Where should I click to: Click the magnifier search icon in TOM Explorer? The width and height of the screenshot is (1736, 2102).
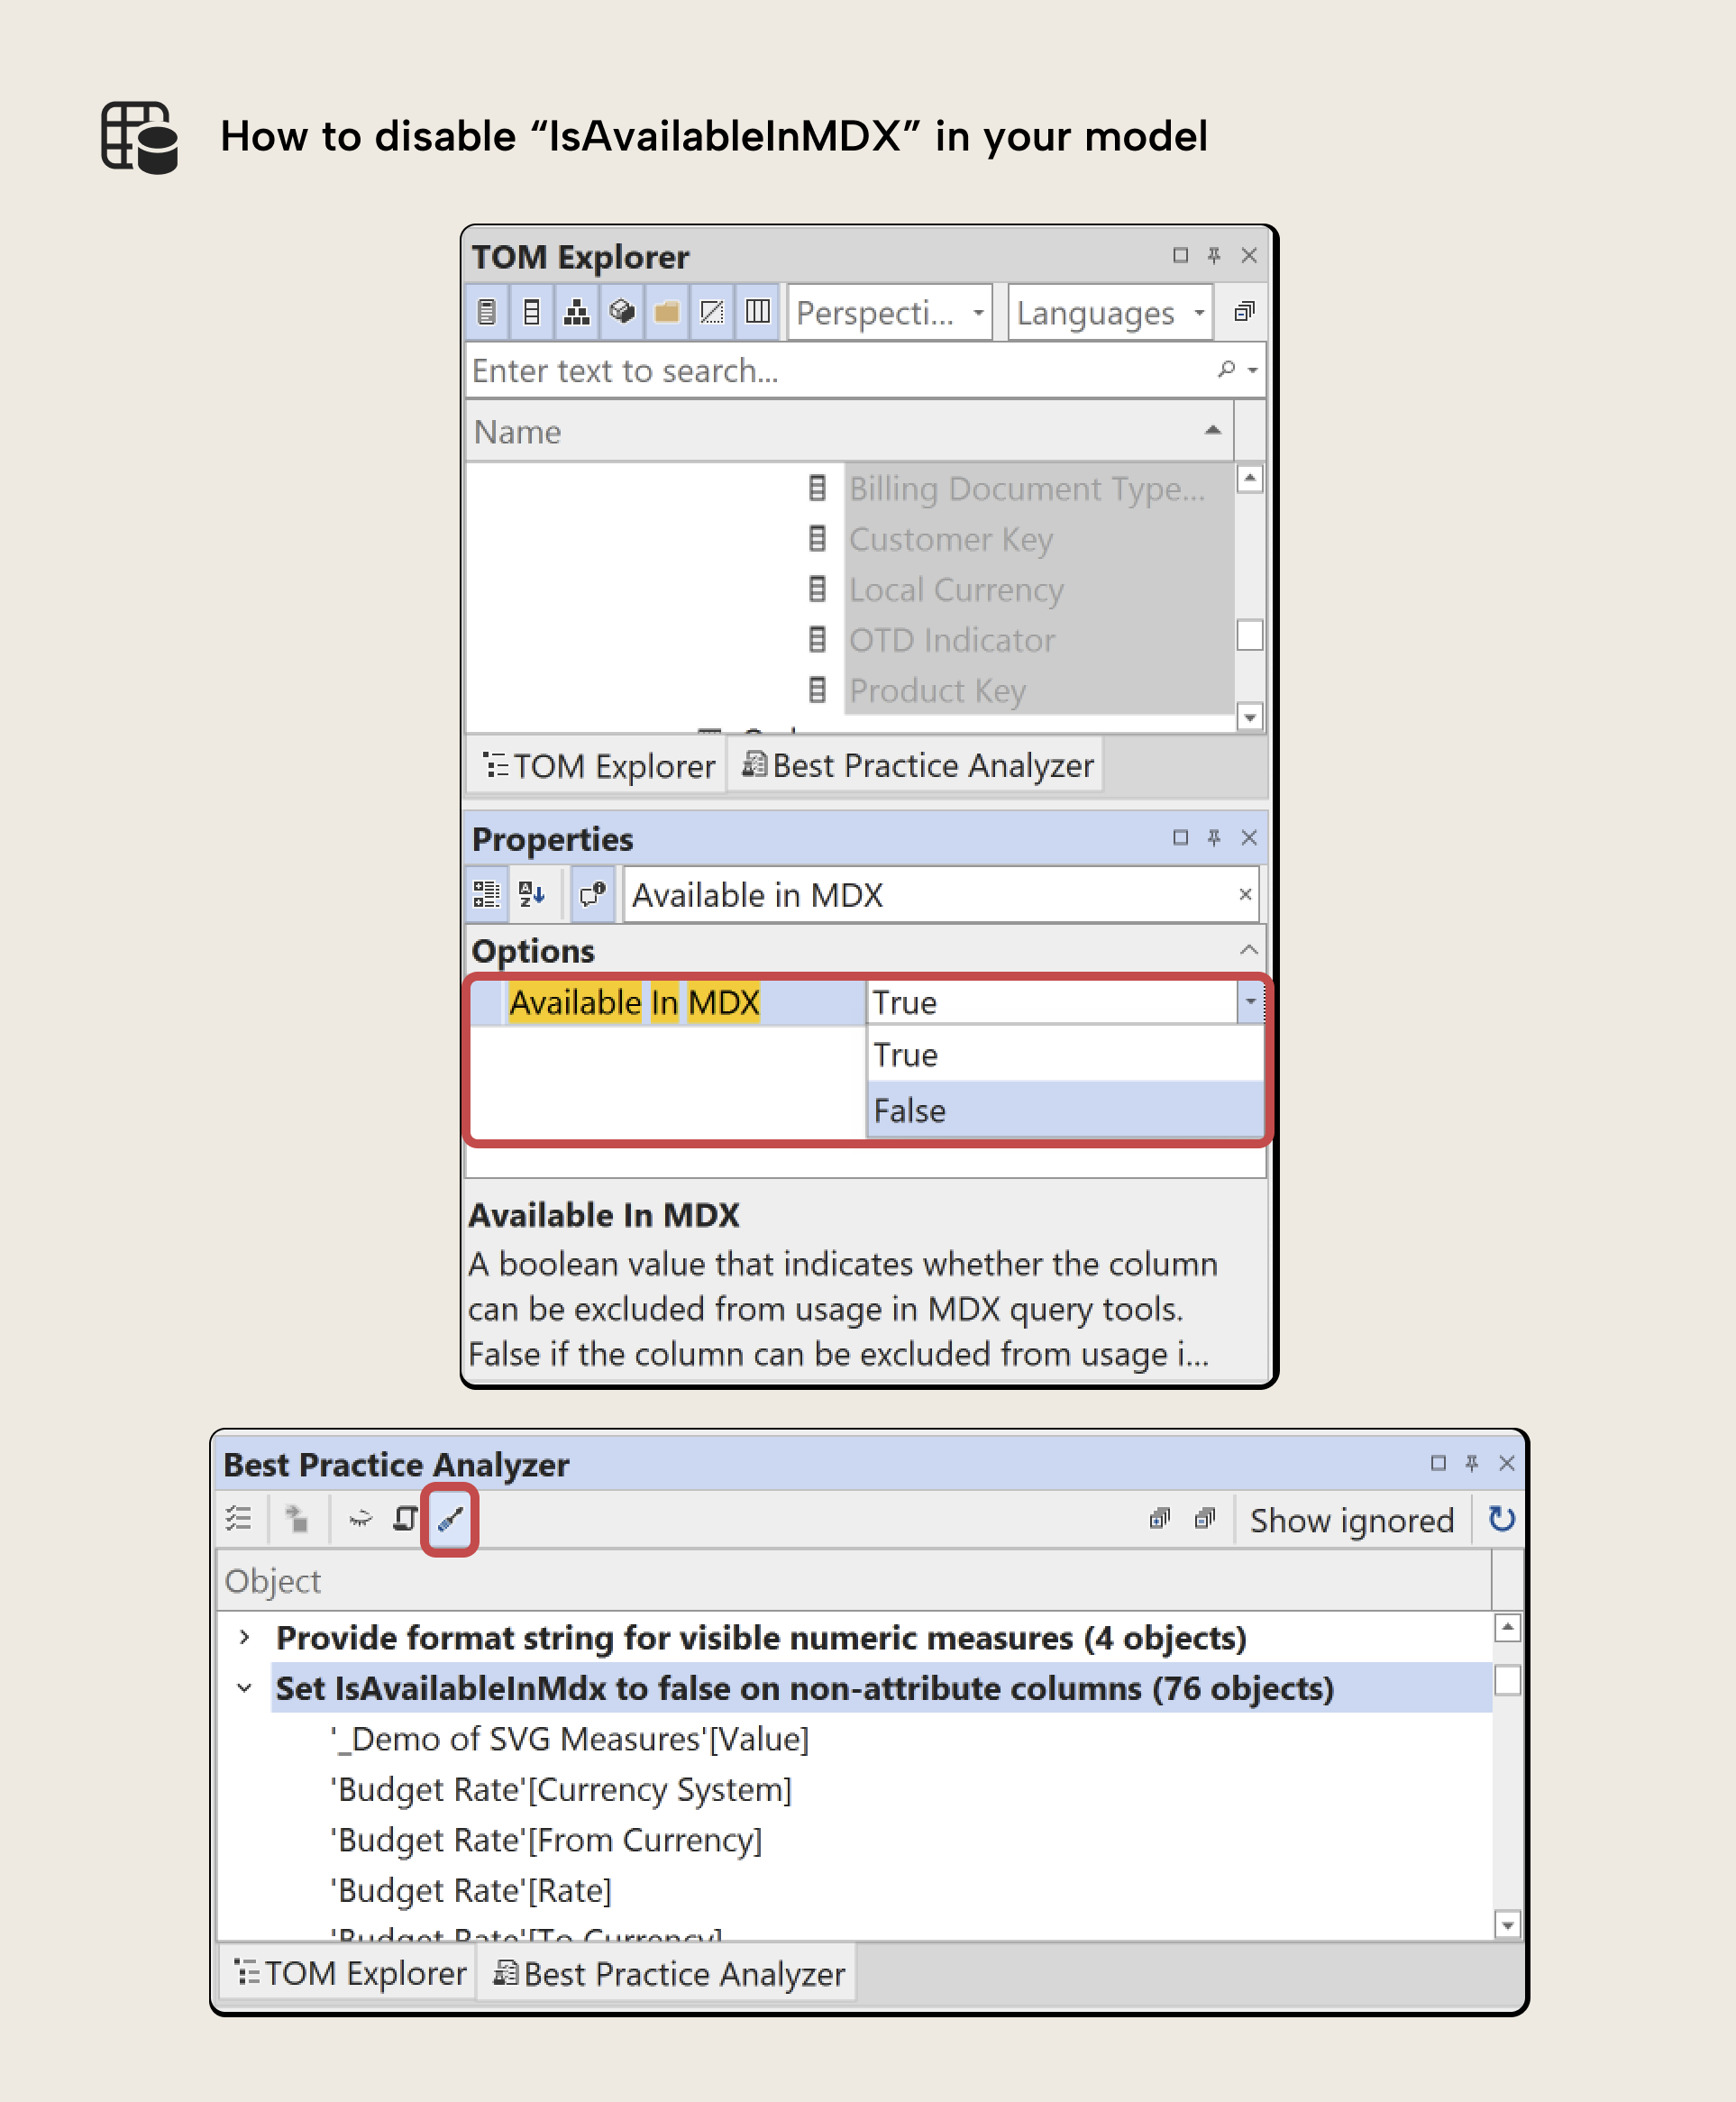tap(1226, 370)
